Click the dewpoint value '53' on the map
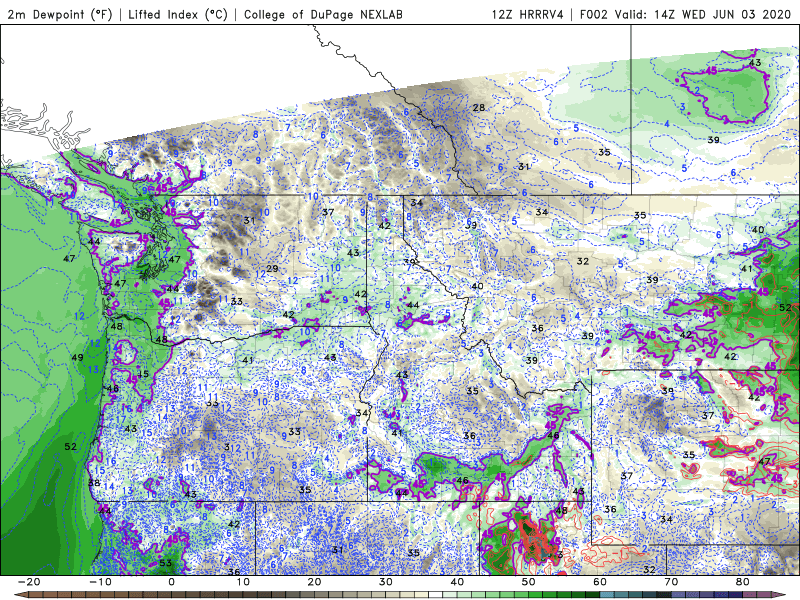800x600 pixels. point(165,563)
